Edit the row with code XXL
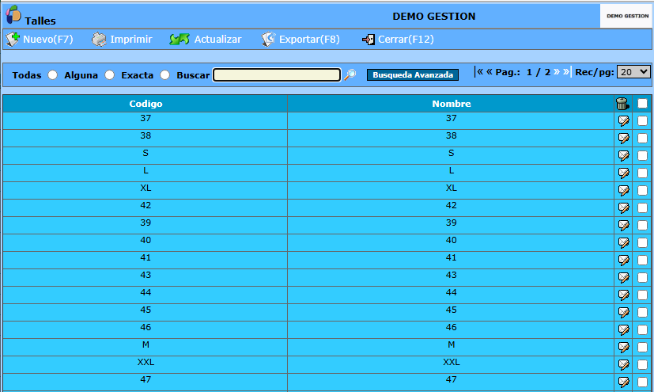 point(623,364)
